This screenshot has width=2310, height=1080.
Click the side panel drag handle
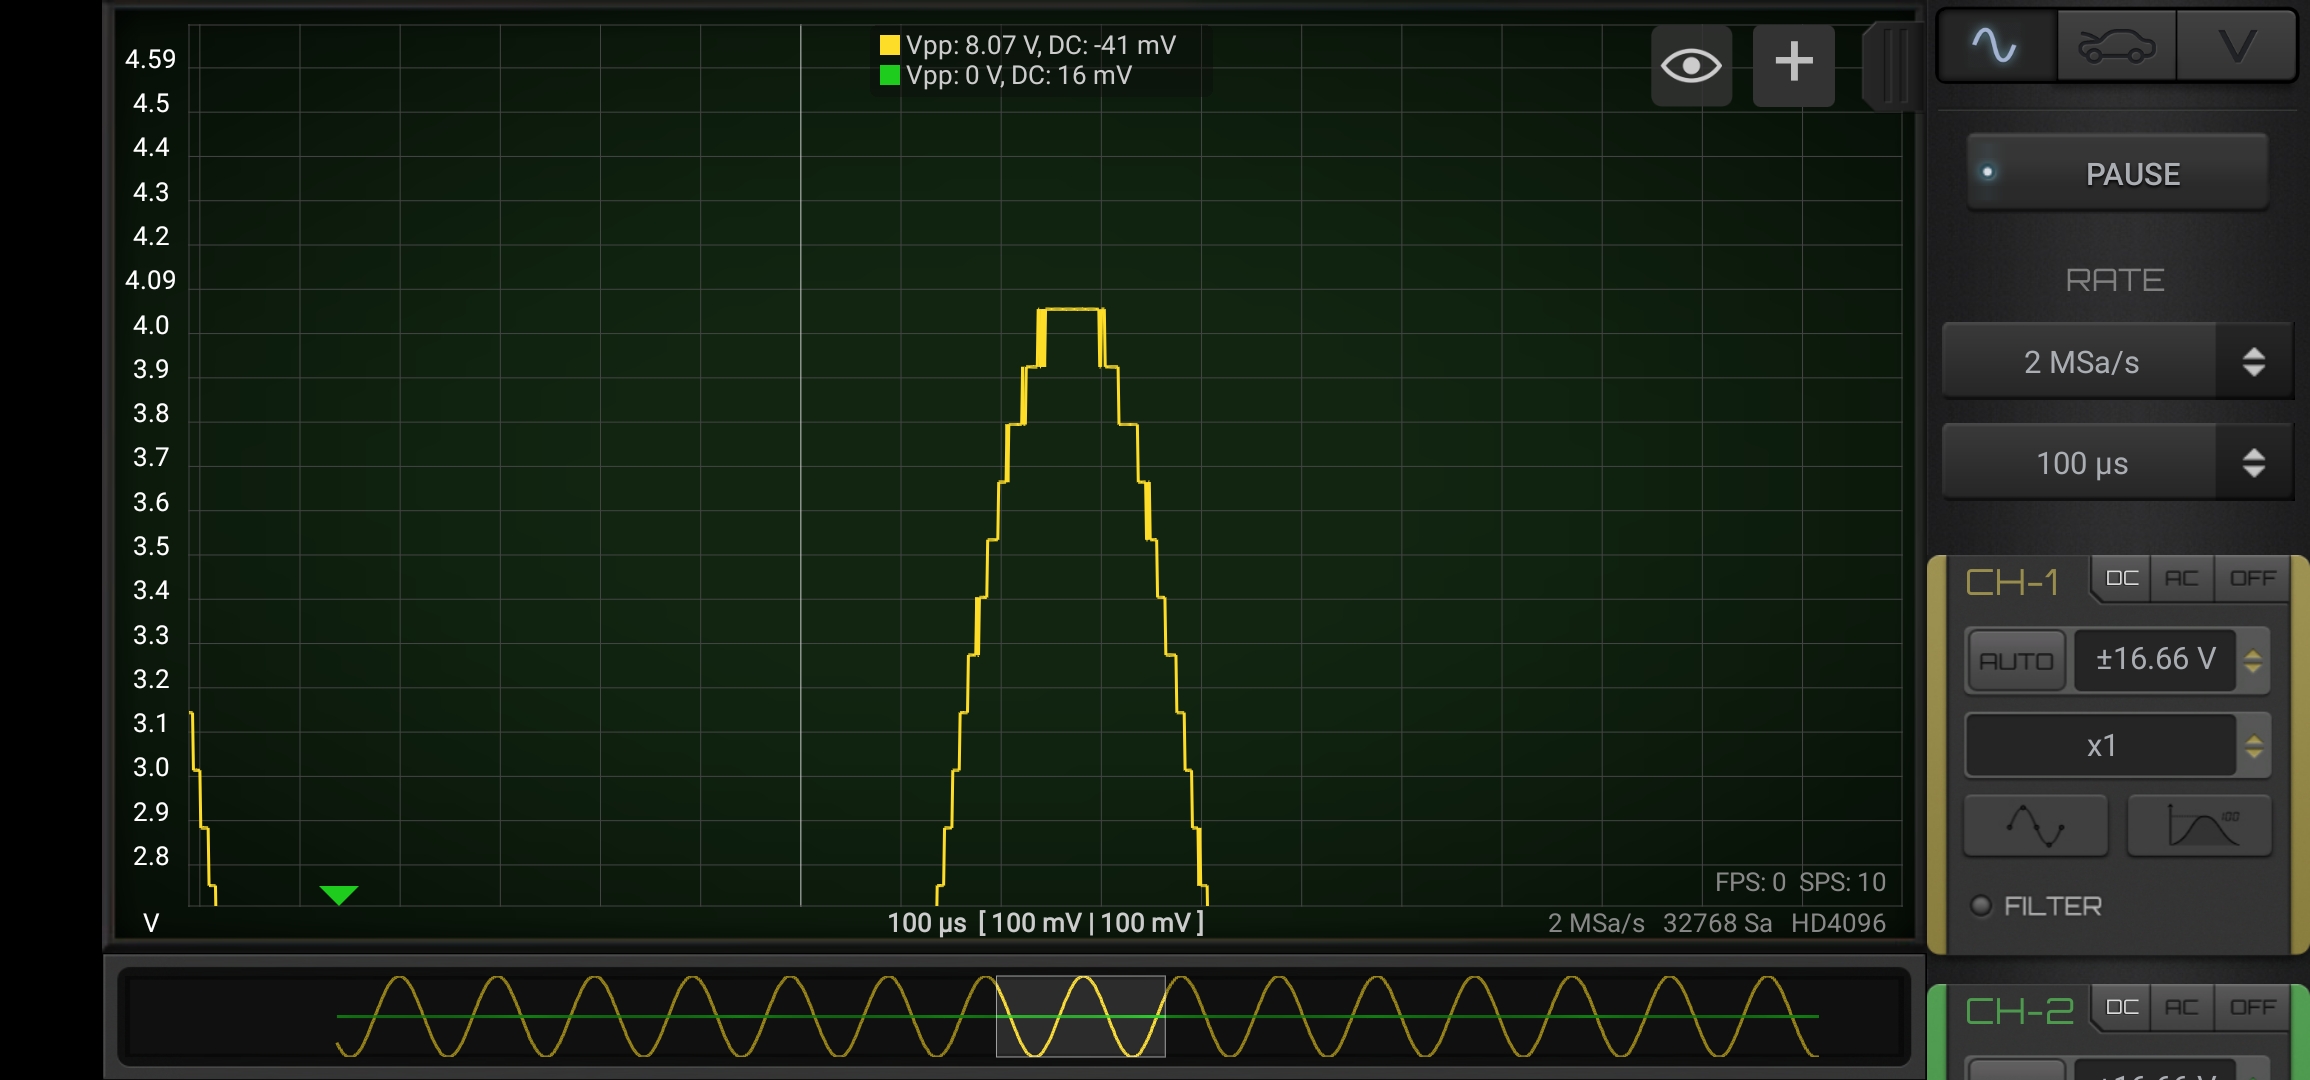pos(1893,66)
